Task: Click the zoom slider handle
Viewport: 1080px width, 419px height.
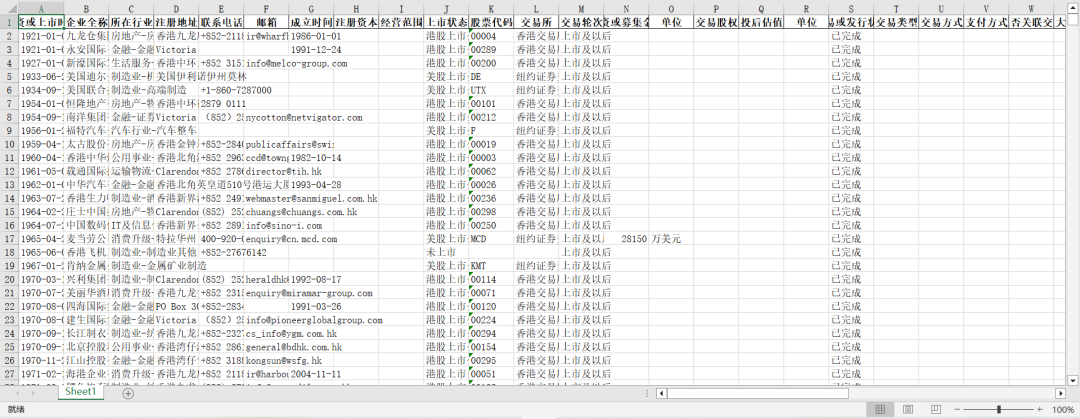Action: click(x=999, y=409)
